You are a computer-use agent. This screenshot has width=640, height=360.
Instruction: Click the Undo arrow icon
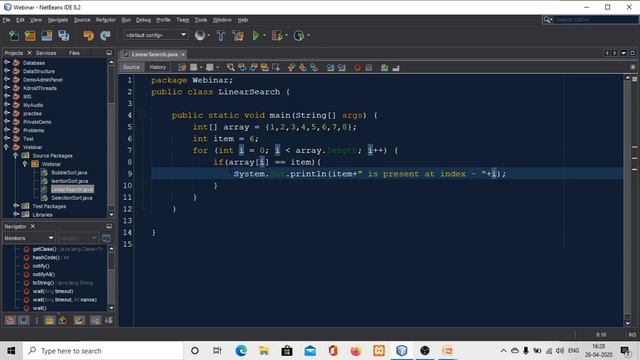(x=89, y=36)
